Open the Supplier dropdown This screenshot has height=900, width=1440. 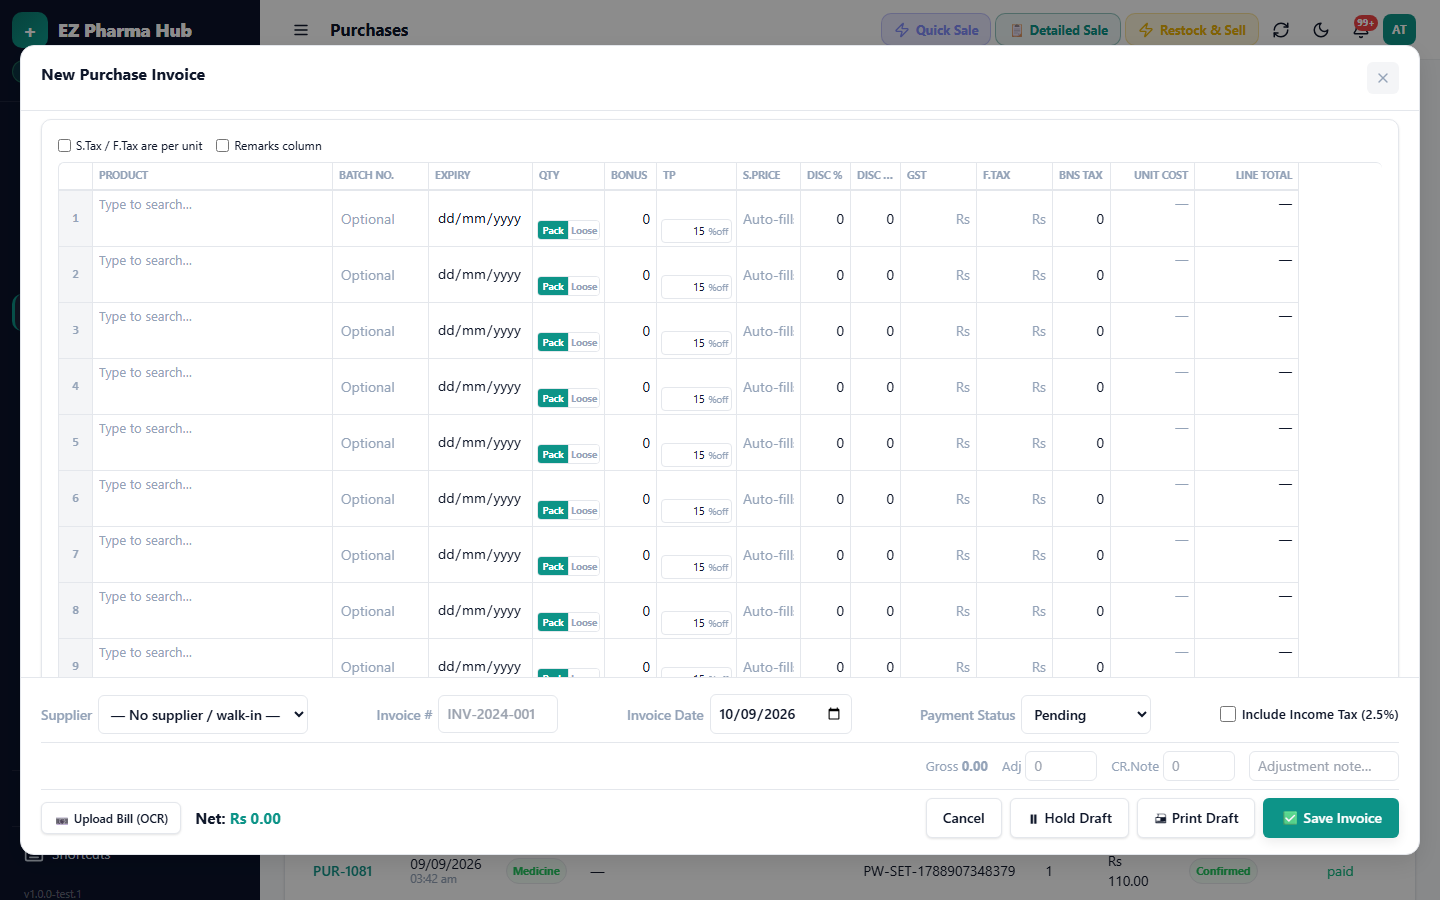click(x=203, y=715)
